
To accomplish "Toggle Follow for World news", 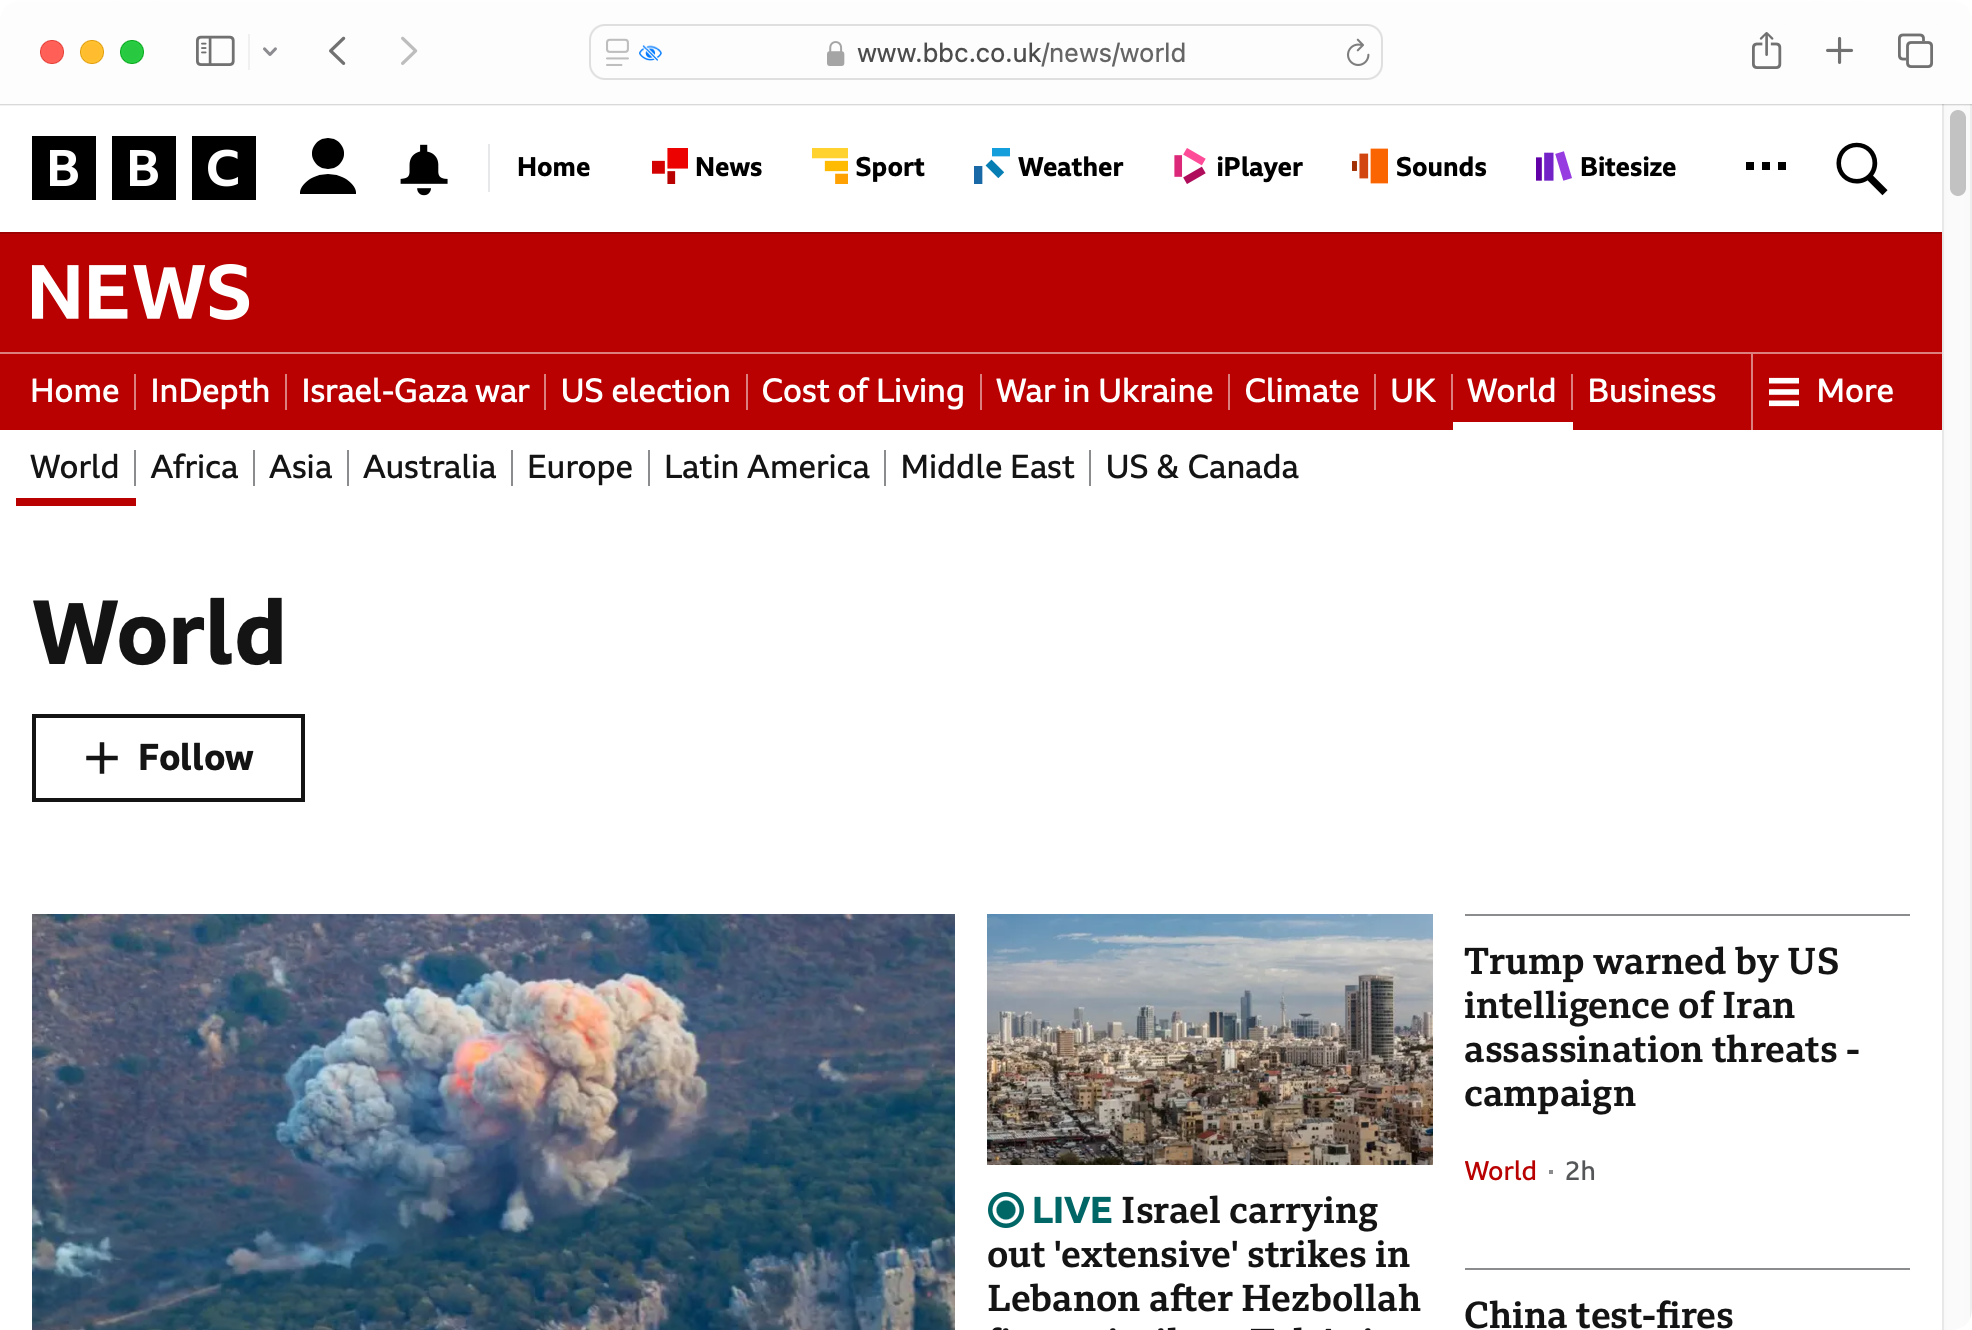I will pos(168,757).
